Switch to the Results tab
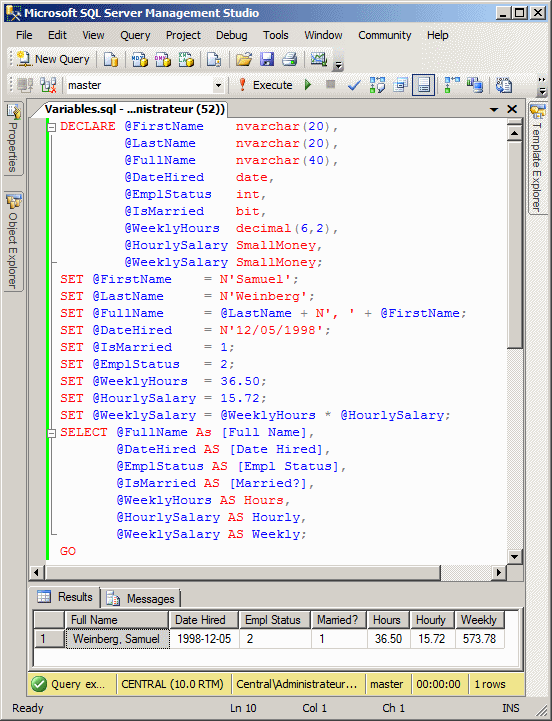The height and width of the screenshot is (721, 552). coord(65,597)
